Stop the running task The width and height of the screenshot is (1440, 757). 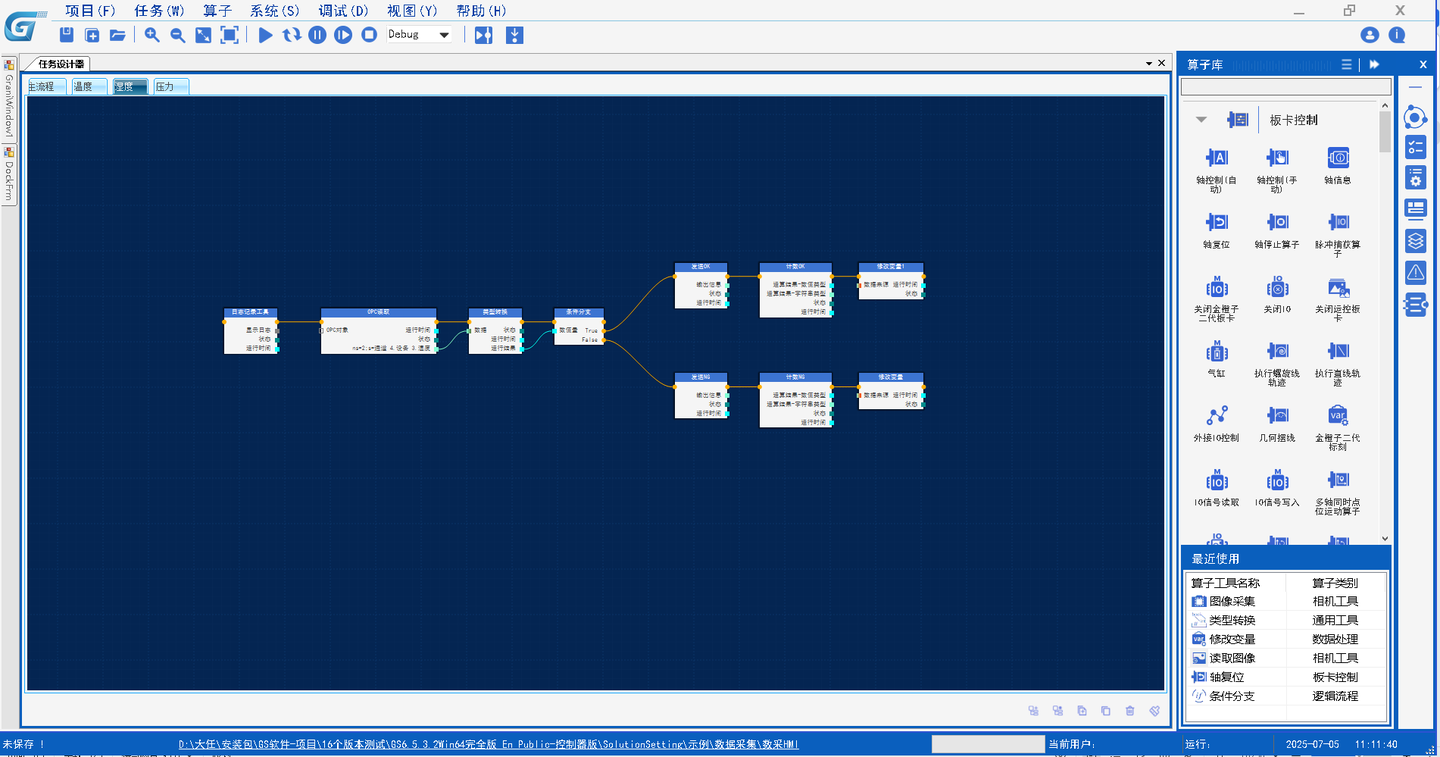point(369,35)
